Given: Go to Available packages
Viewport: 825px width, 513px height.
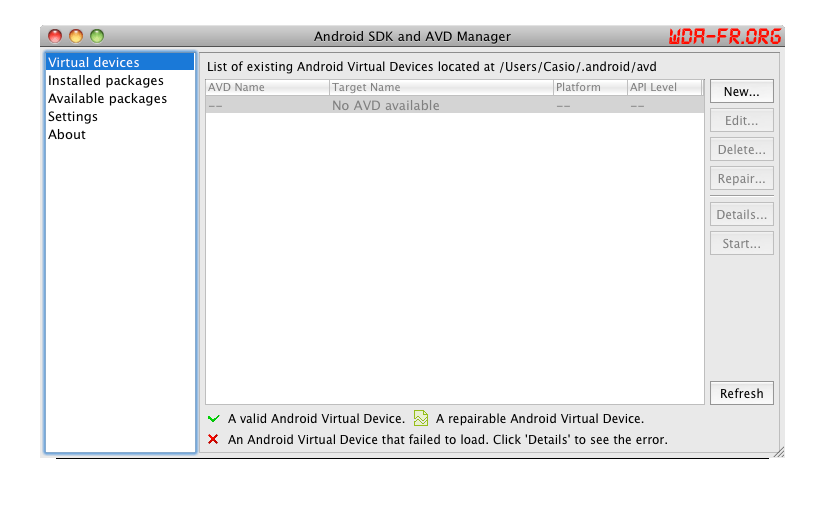Looking at the screenshot, I should pos(108,99).
